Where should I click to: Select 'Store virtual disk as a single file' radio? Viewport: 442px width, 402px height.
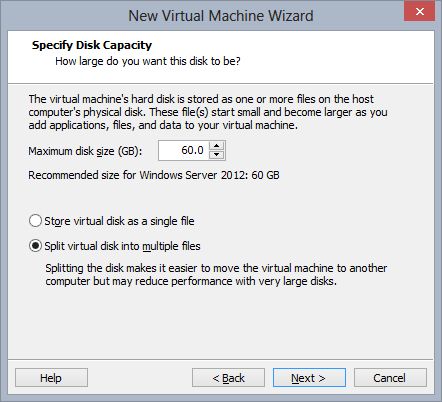tap(35, 221)
